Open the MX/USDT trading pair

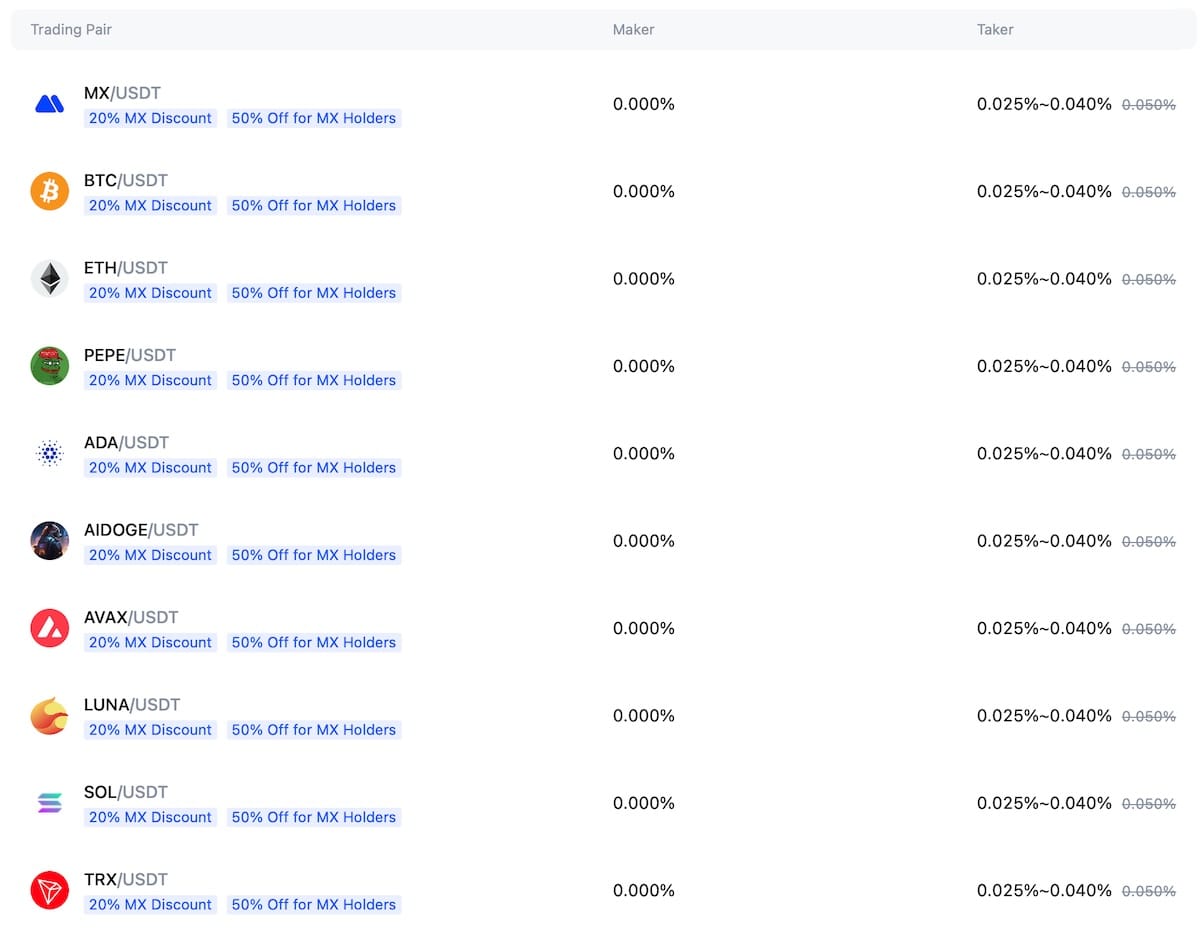(x=122, y=93)
